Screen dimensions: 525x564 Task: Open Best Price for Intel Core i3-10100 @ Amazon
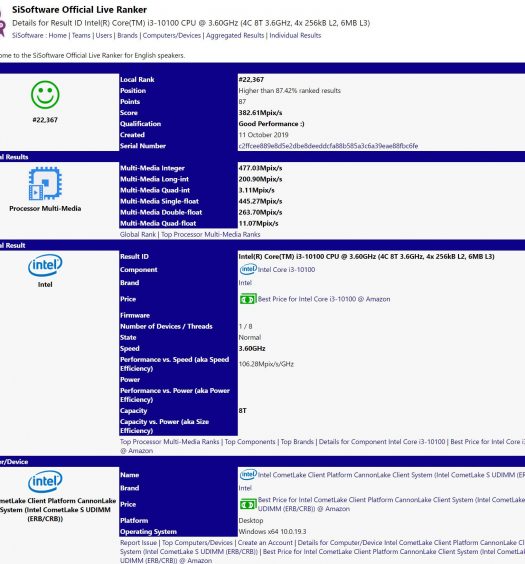(x=324, y=299)
